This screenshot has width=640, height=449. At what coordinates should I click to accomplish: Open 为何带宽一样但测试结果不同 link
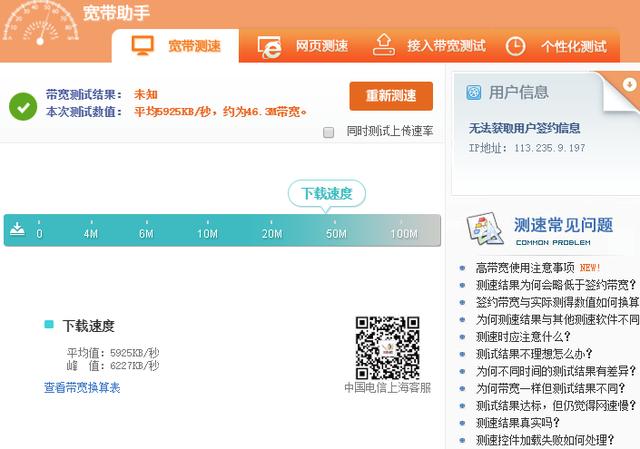point(551,388)
